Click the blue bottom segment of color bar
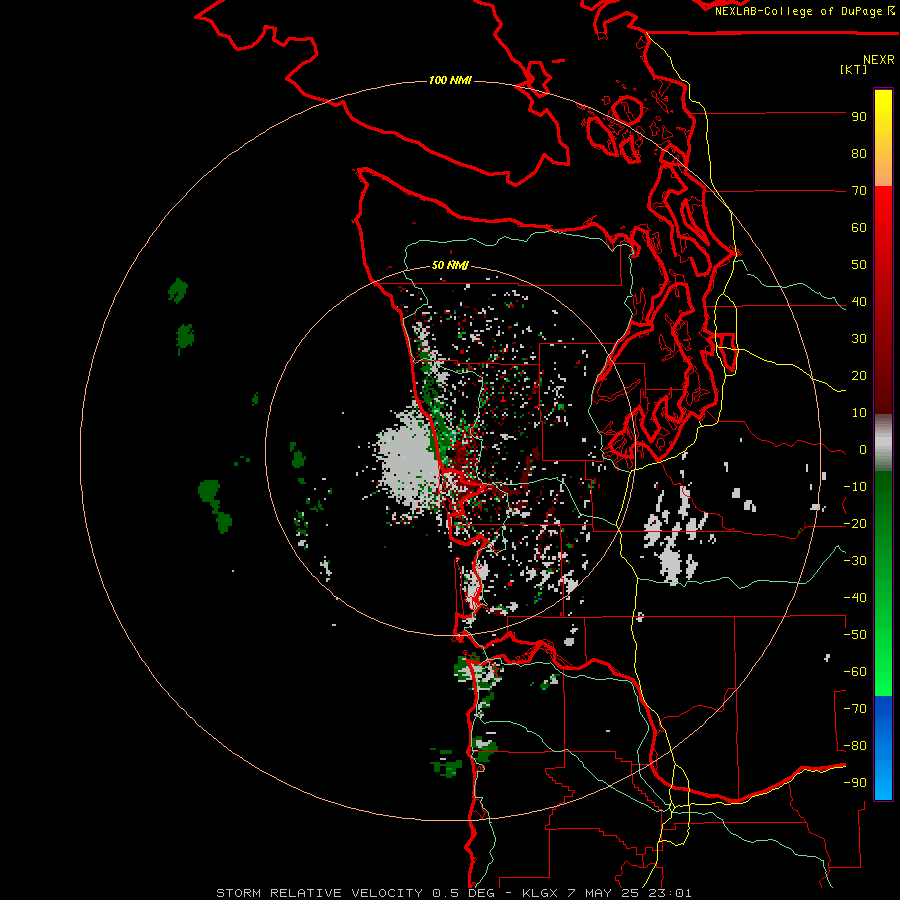This screenshot has width=900, height=900. tap(883, 747)
